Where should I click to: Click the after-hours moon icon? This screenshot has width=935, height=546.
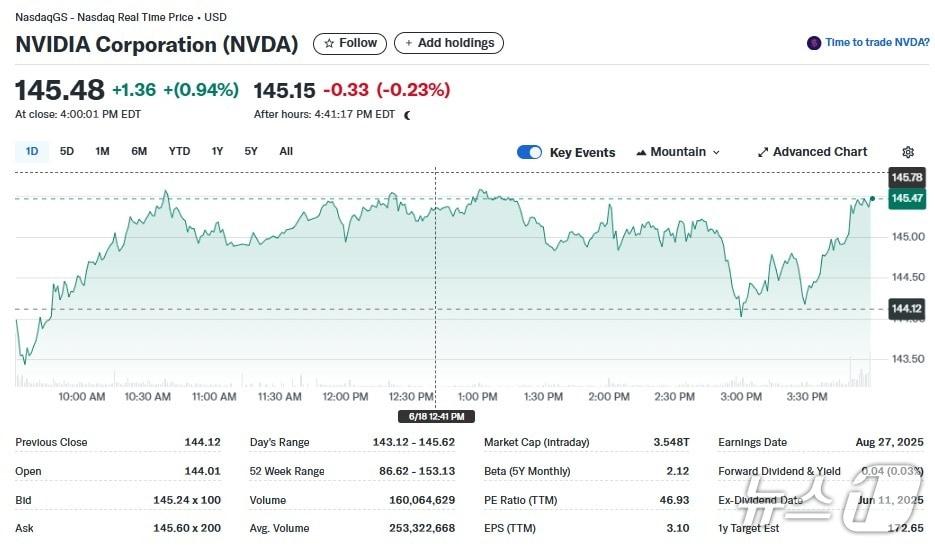(407, 115)
